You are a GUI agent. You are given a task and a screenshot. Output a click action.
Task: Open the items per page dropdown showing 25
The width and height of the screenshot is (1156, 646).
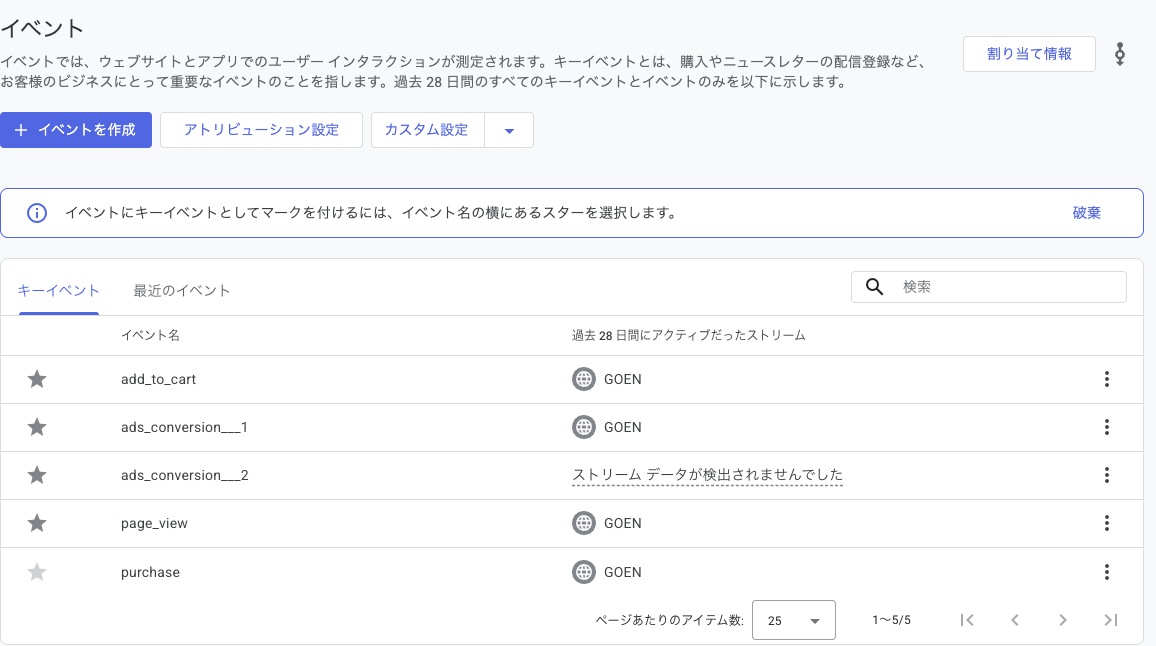point(793,620)
